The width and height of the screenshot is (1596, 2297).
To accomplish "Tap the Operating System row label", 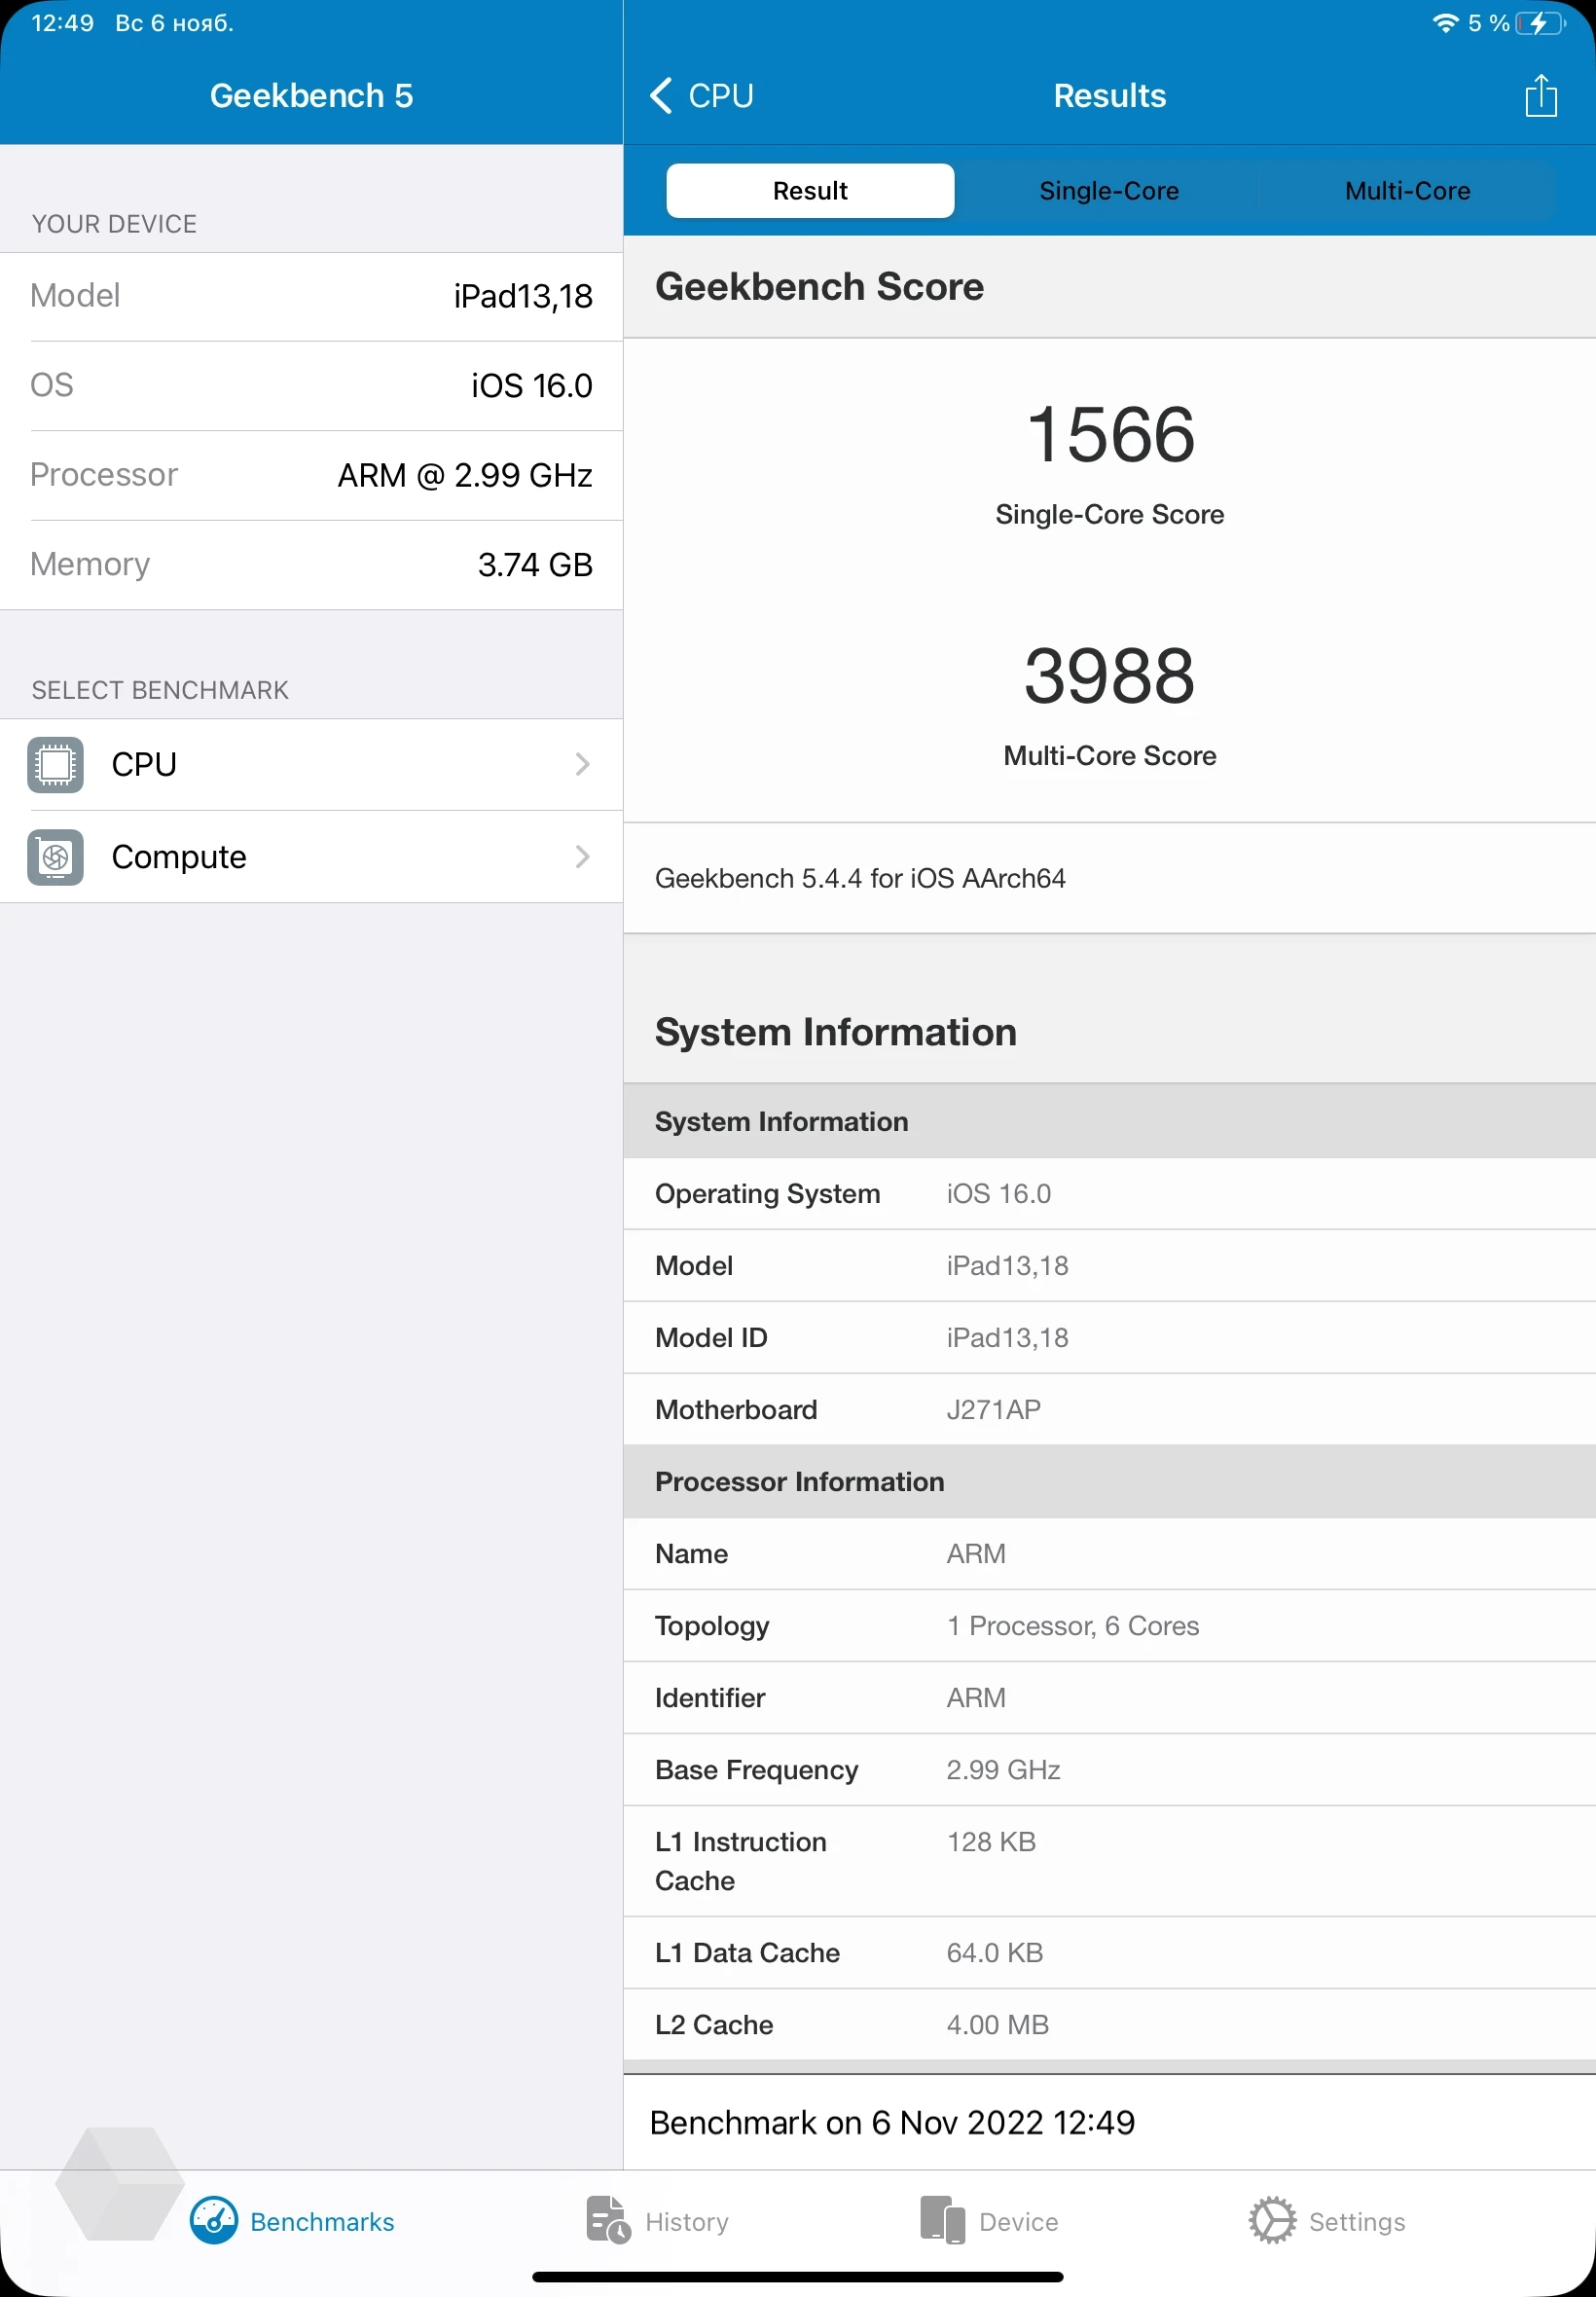I will click(x=768, y=1194).
